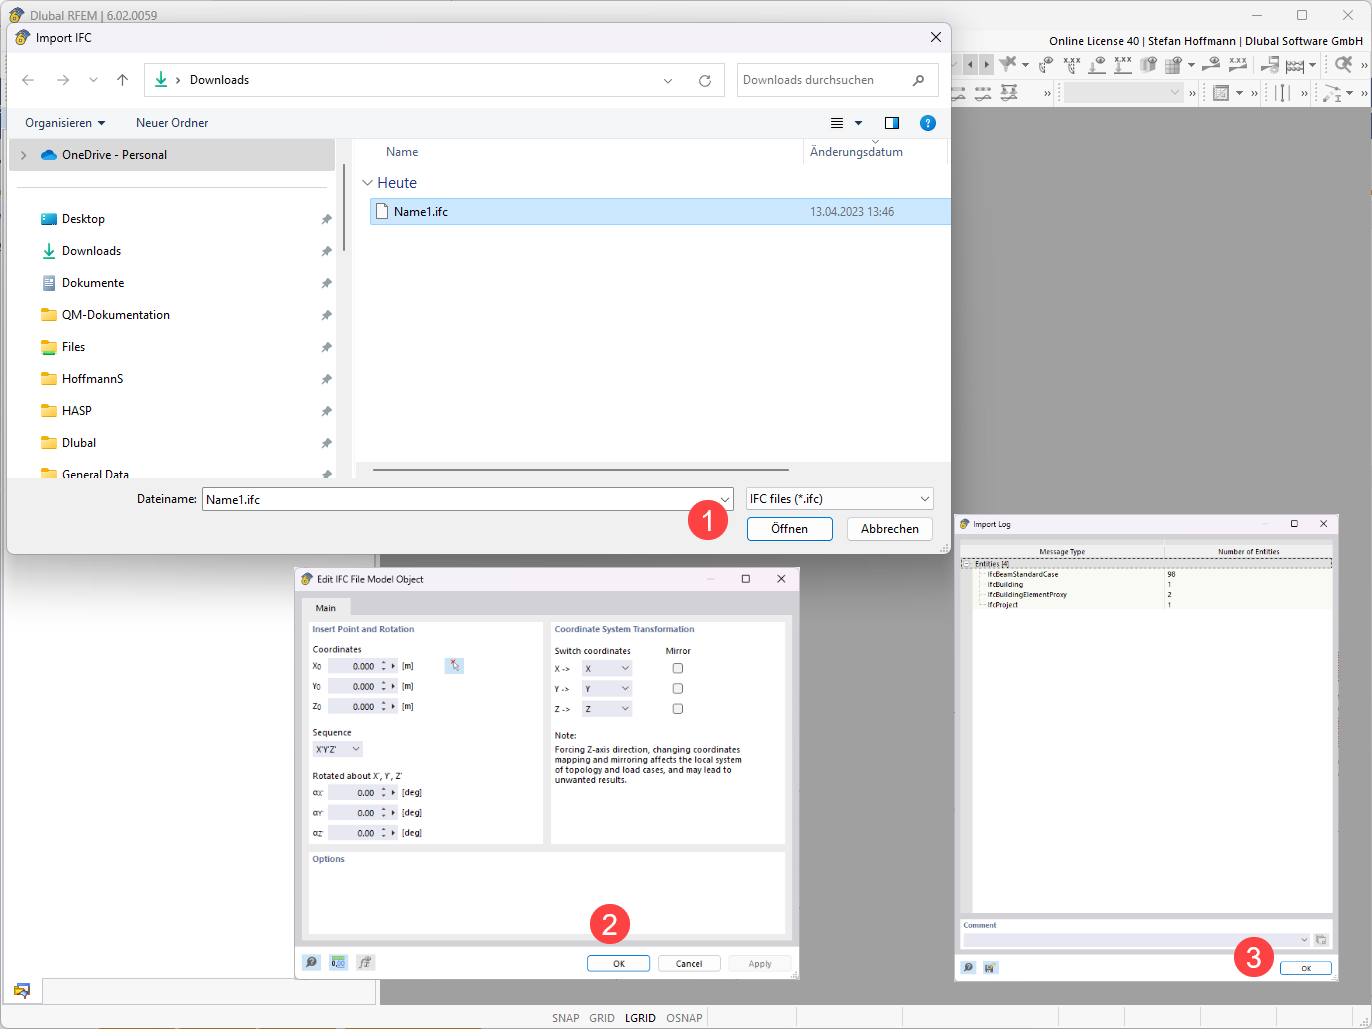
Task: Open the X -> switch coordinates dropdown
Action: [x=607, y=668]
